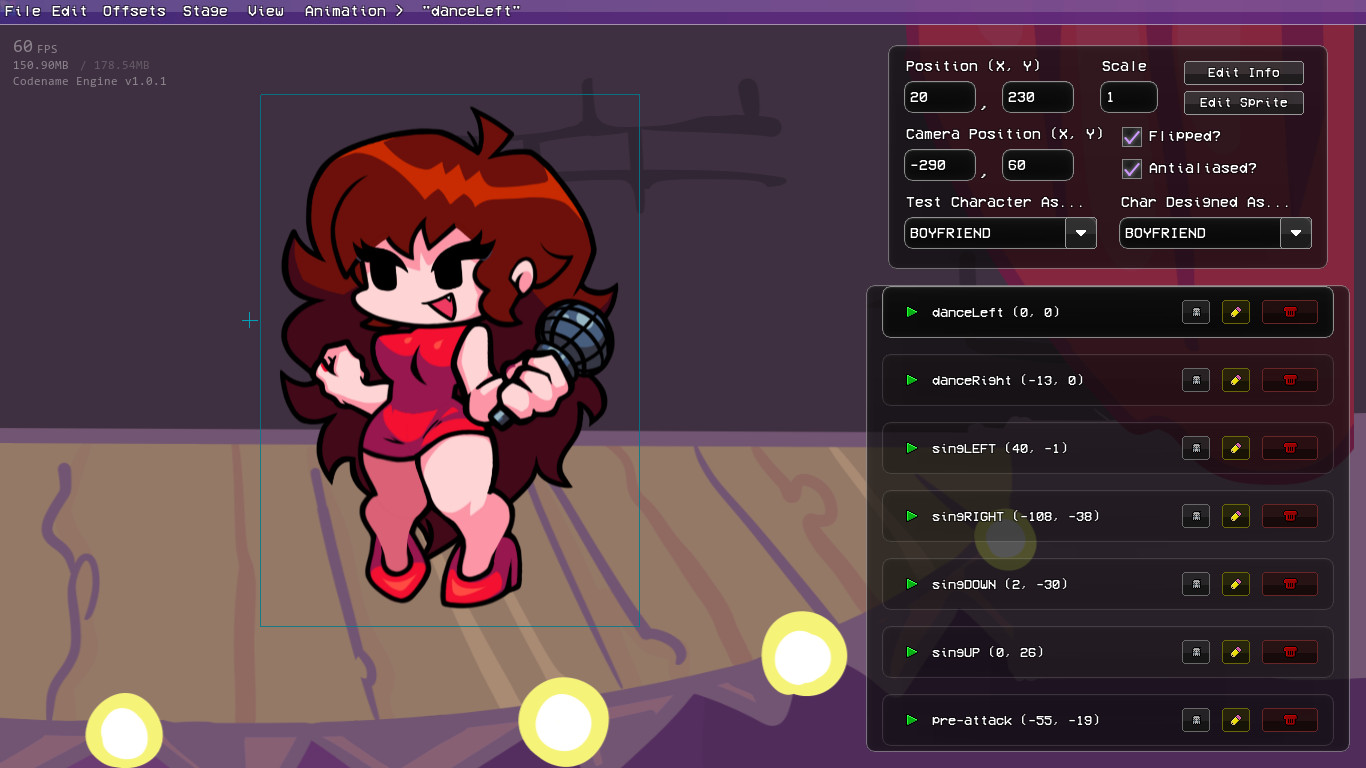Open the File menu
This screenshot has height=768, width=1366.
[x=23, y=11]
